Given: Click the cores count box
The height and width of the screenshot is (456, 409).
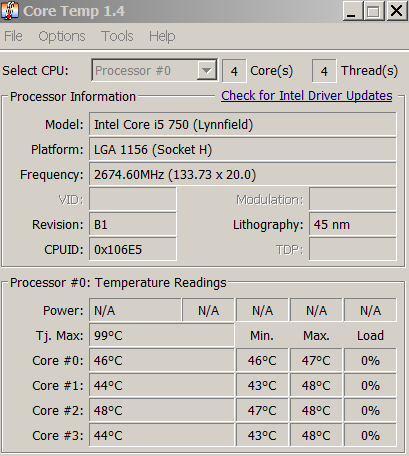Looking at the screenshot, I should click(x=234, y=71).
